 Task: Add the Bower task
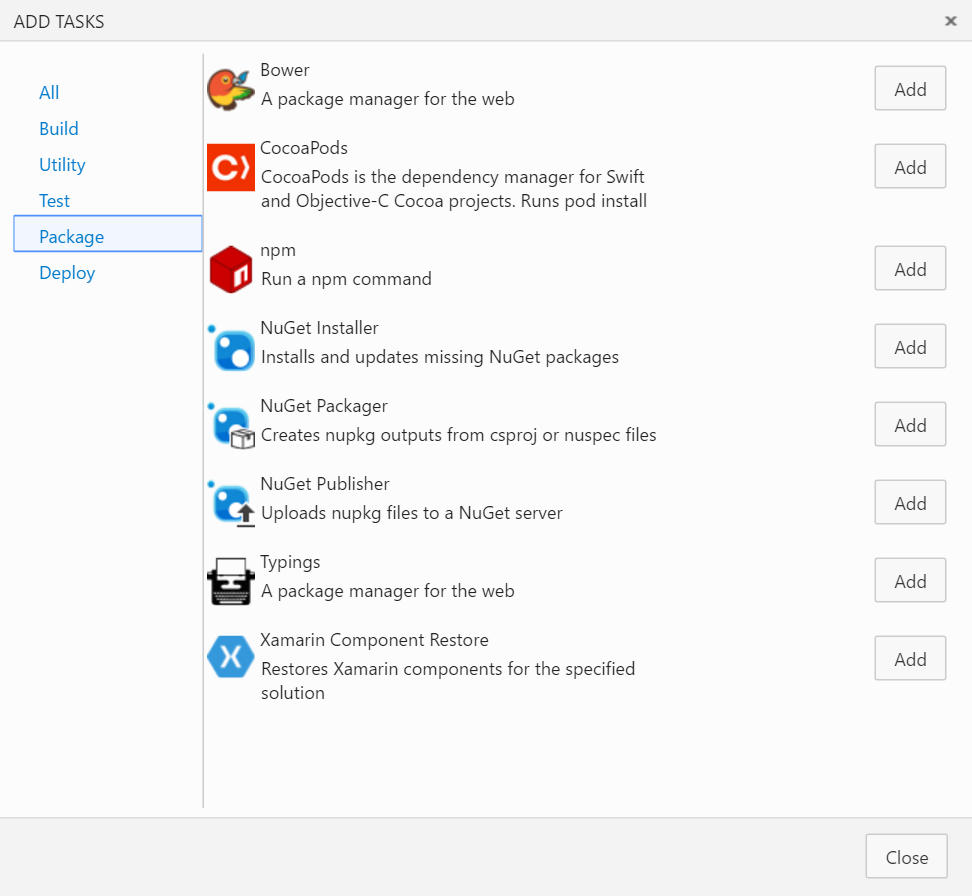click(910, 88)
